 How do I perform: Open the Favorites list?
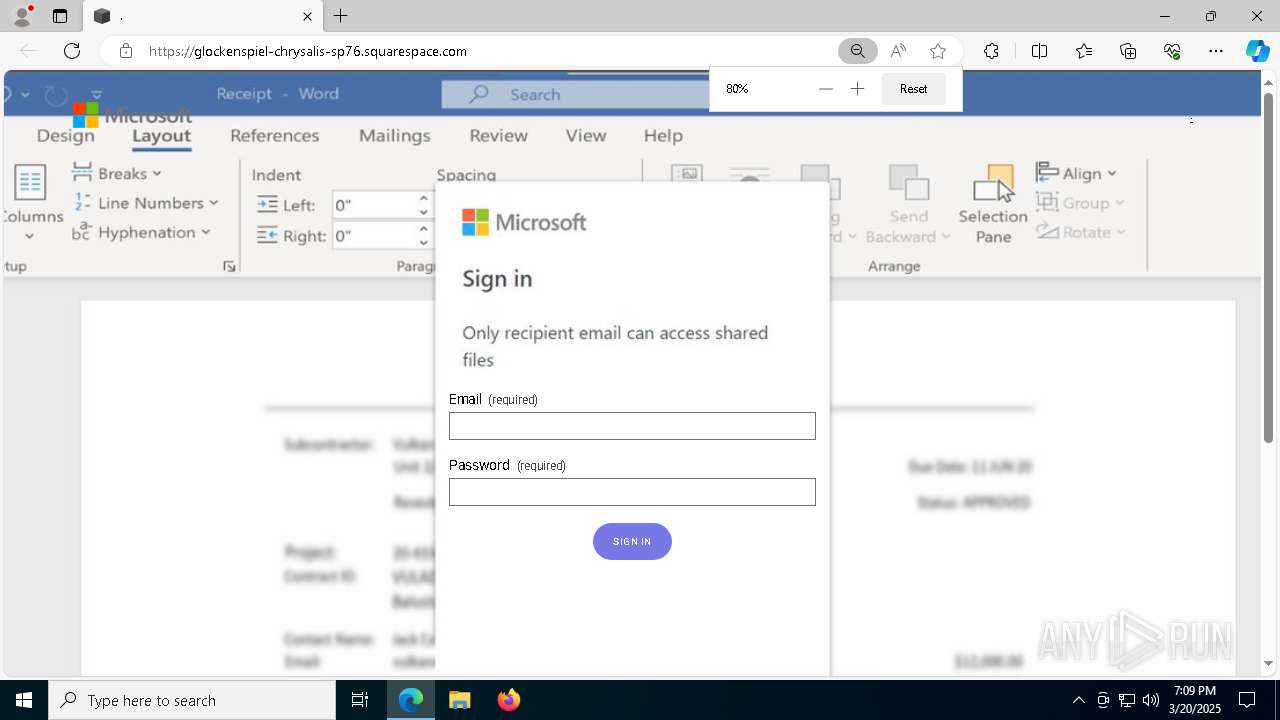pos(1084,51)
